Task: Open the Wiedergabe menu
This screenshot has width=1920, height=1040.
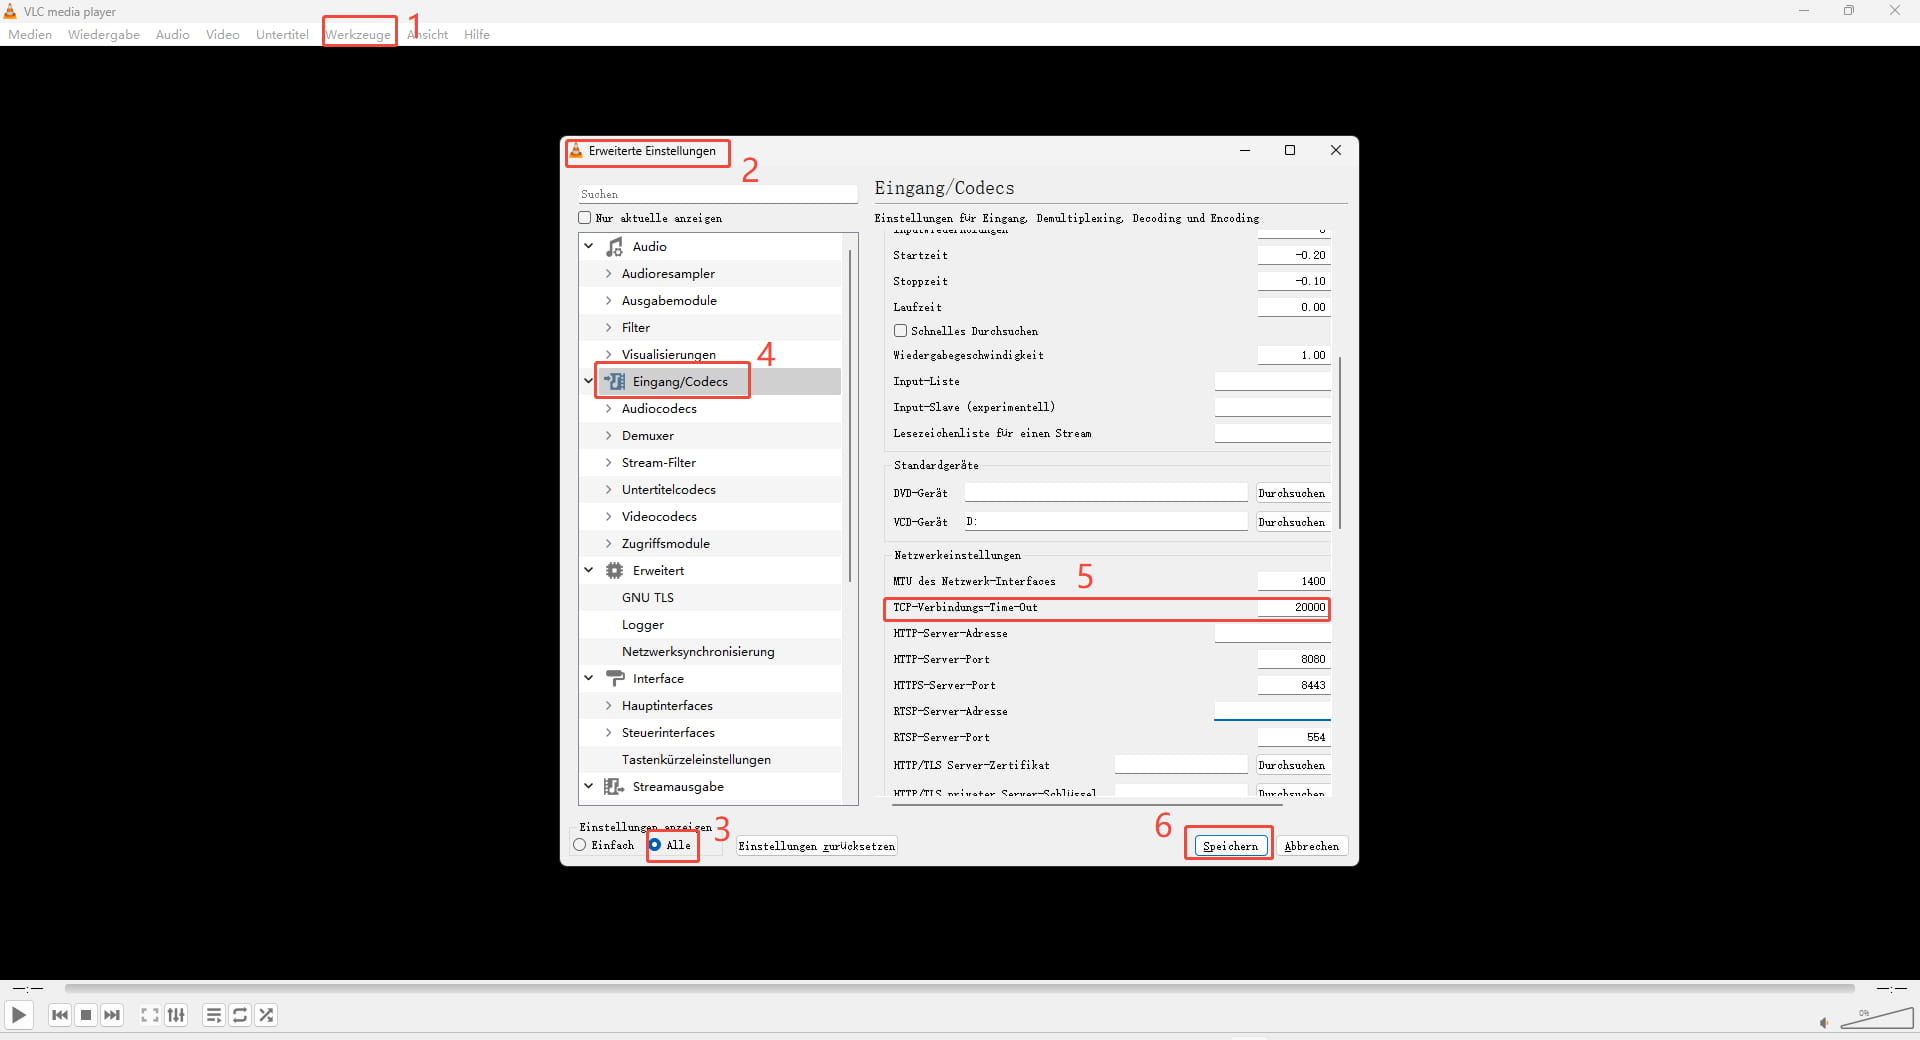Action: pos(104,34)
